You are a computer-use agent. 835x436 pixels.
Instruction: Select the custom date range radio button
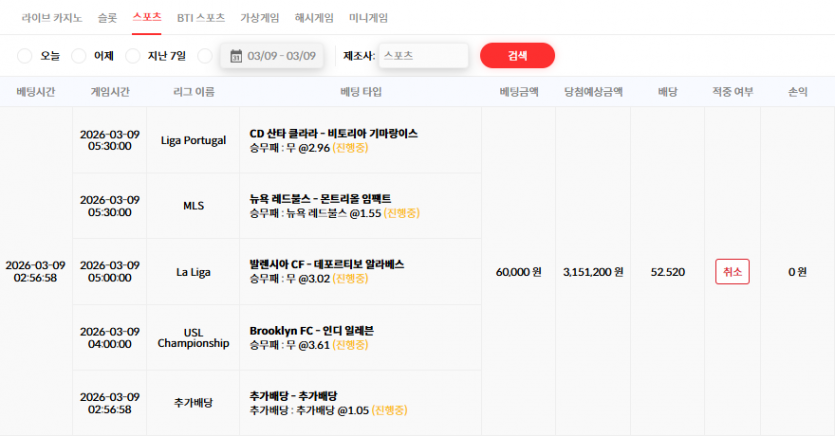(x=205, y=55)
